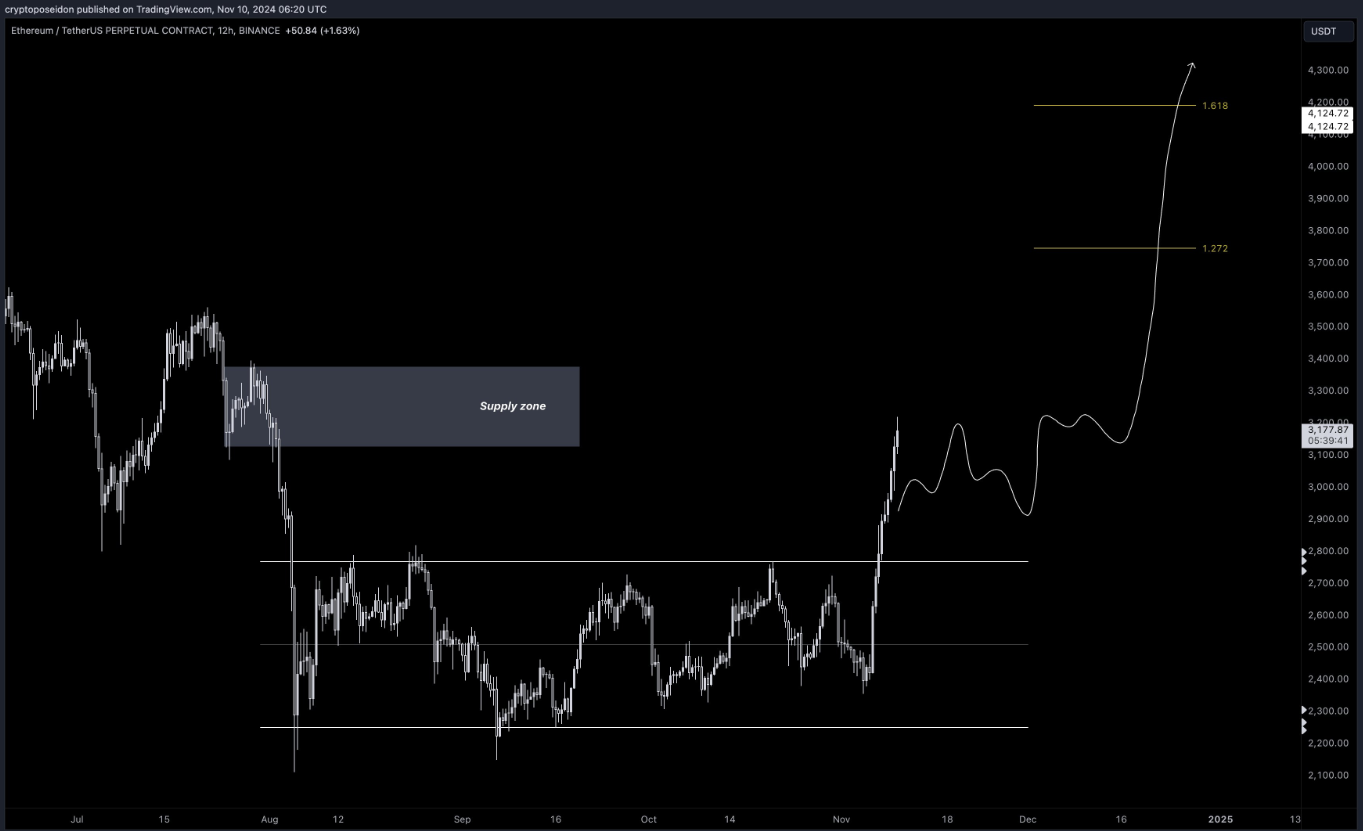
Task: Click the 3,600.00 price scale label
Action: pos(1328,295)
